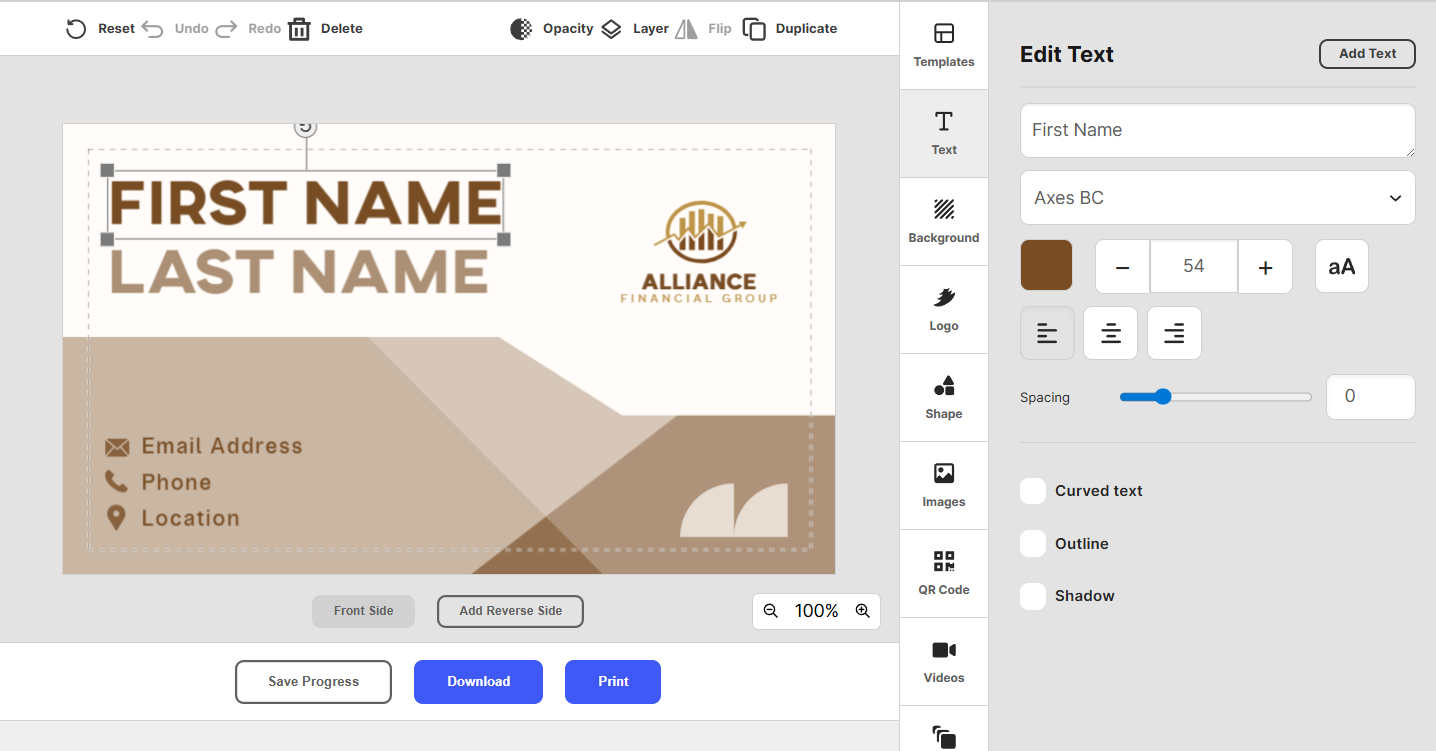Open the QR Code panel icon
The image size is (1436, 751).
[944, 561]
